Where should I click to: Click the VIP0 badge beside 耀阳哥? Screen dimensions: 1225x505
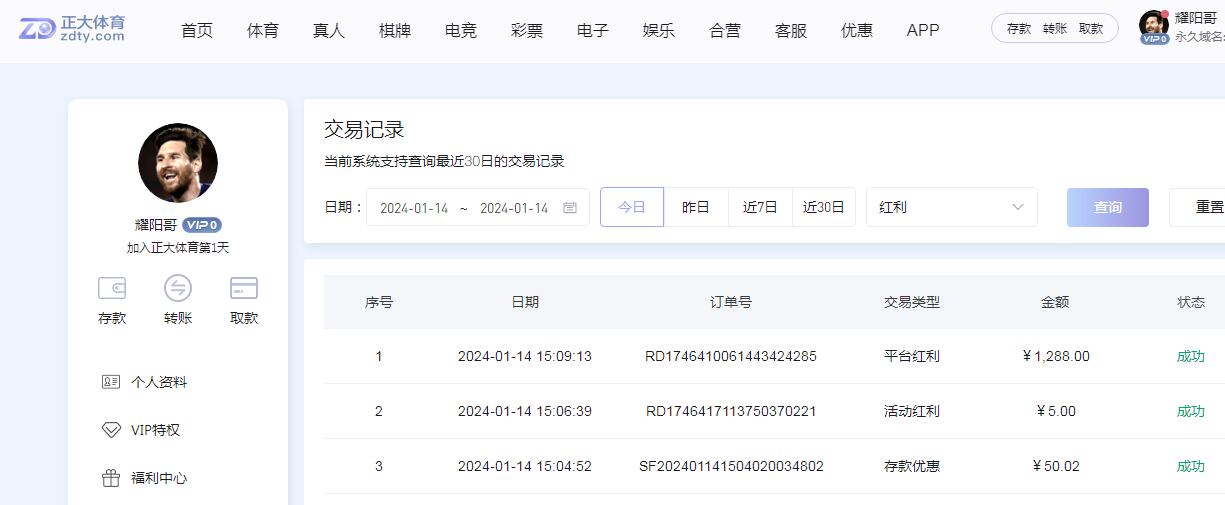coord(202,225)
